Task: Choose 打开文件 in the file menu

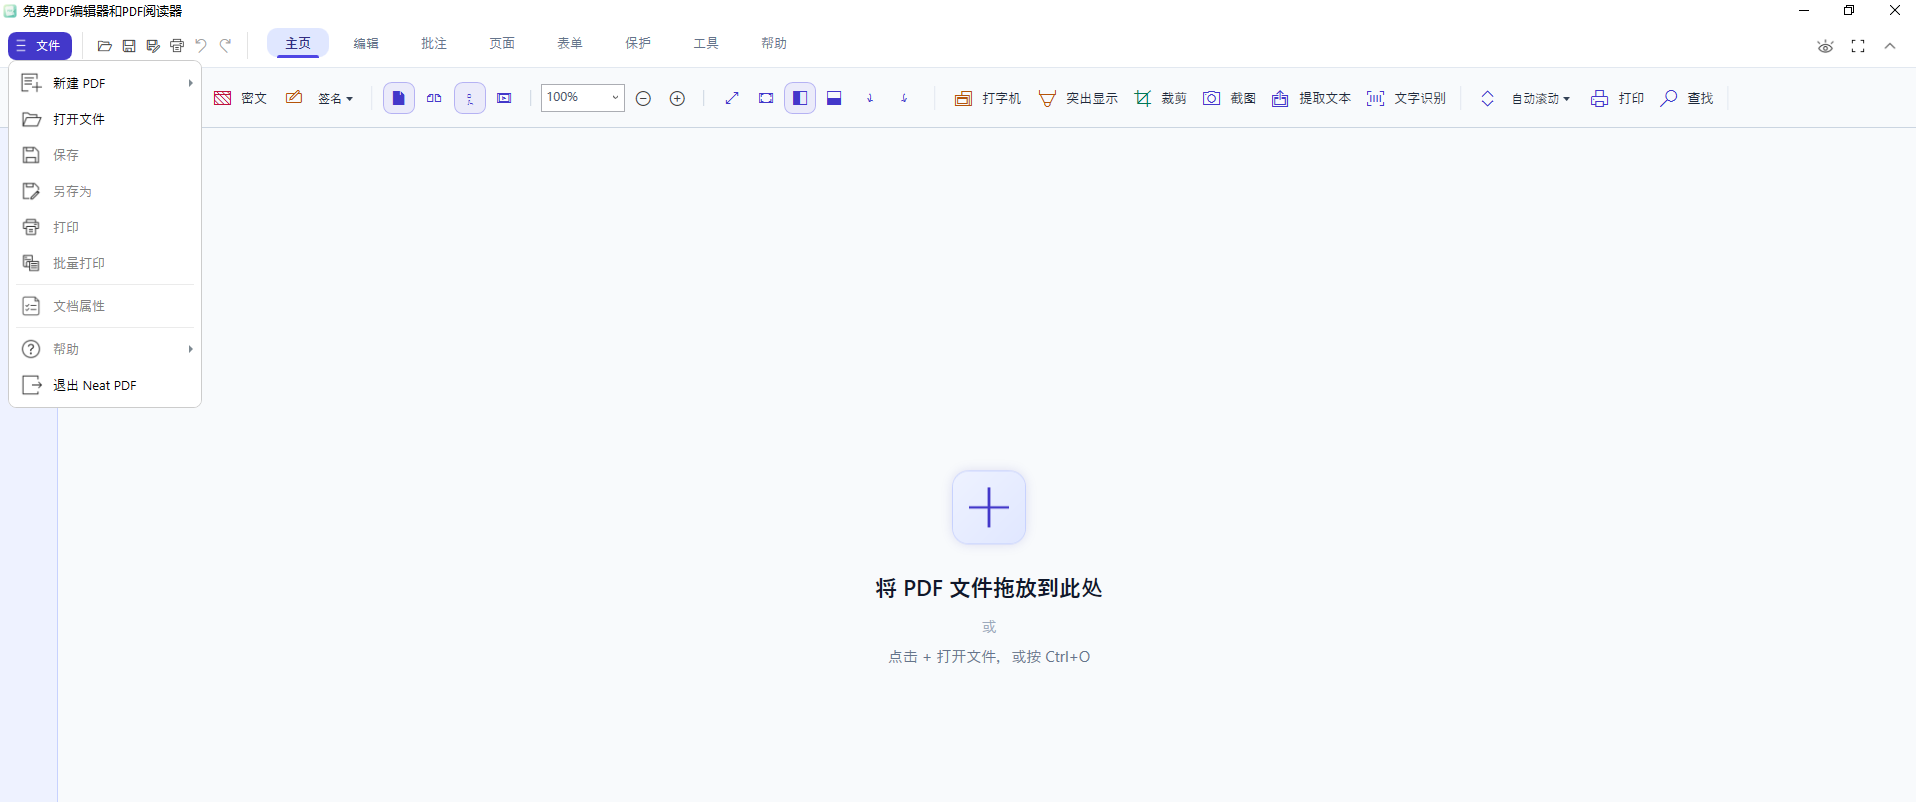Action: [x=105, y=119]
